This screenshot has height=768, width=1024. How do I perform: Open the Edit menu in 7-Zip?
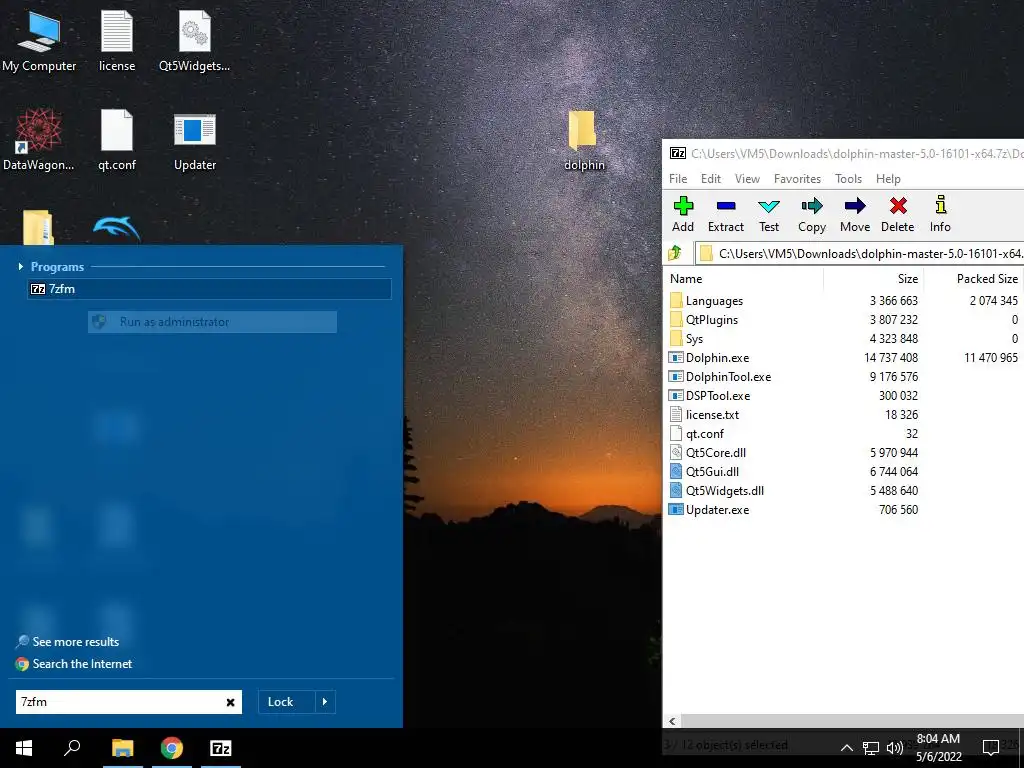(x=711, y=178)
